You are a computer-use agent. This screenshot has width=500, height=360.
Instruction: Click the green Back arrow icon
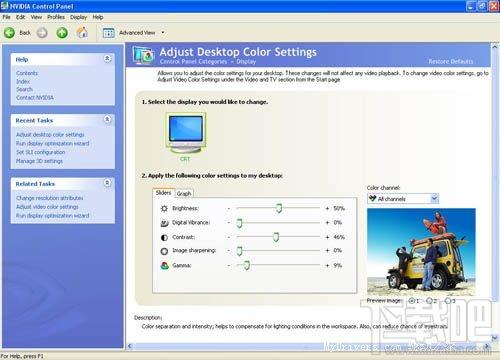pos(9,33)
